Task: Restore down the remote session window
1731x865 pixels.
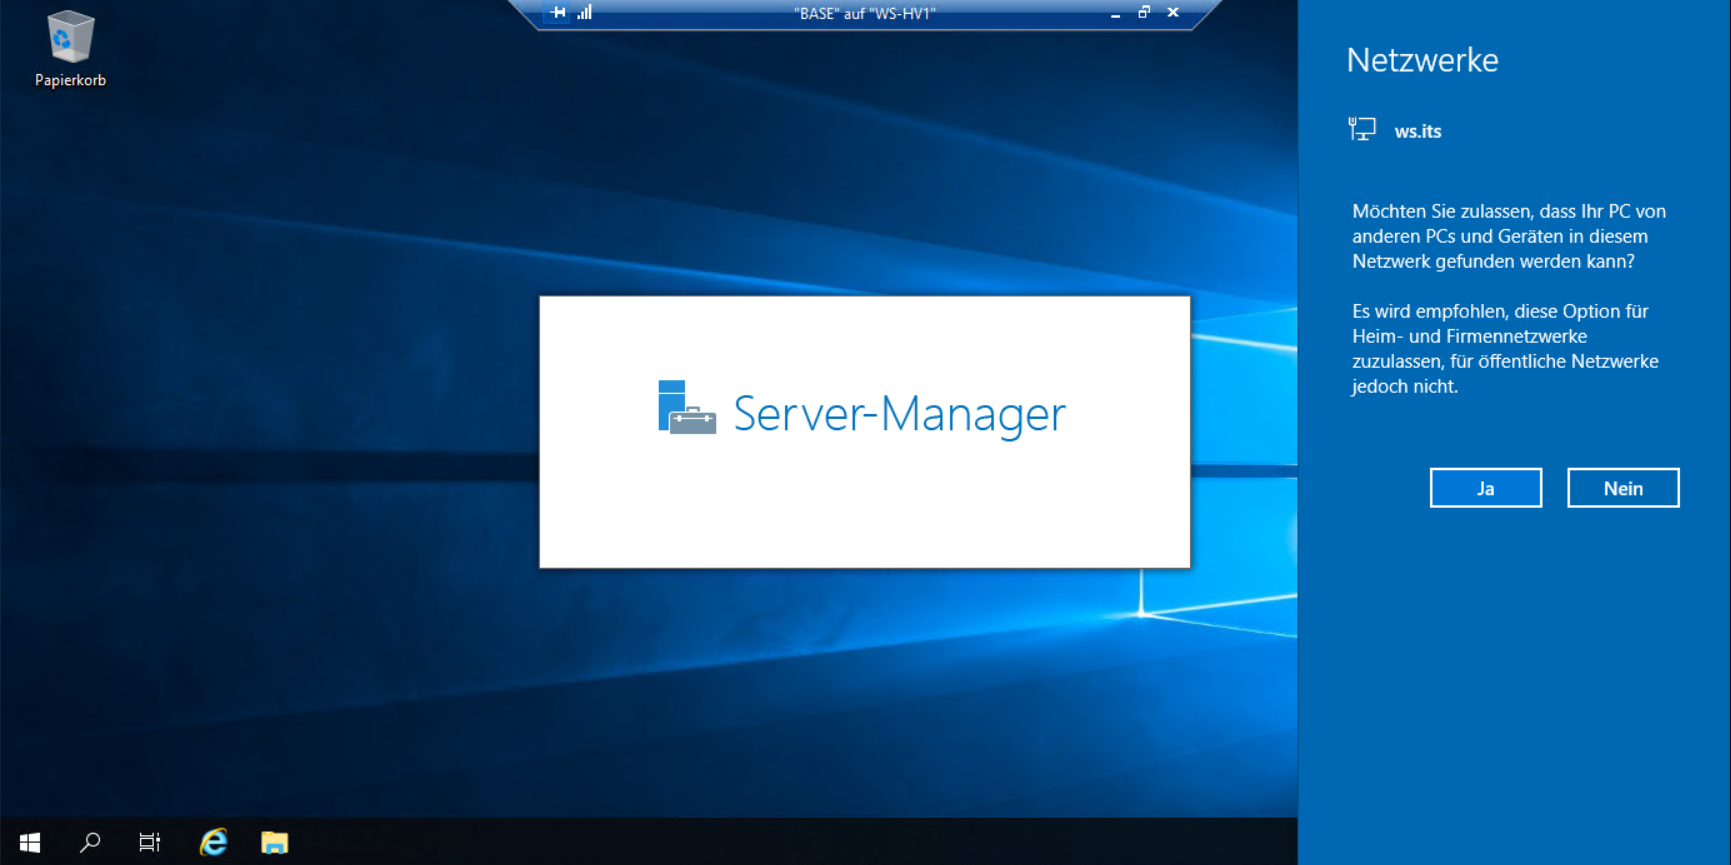Action: (x=1144, y=13)
